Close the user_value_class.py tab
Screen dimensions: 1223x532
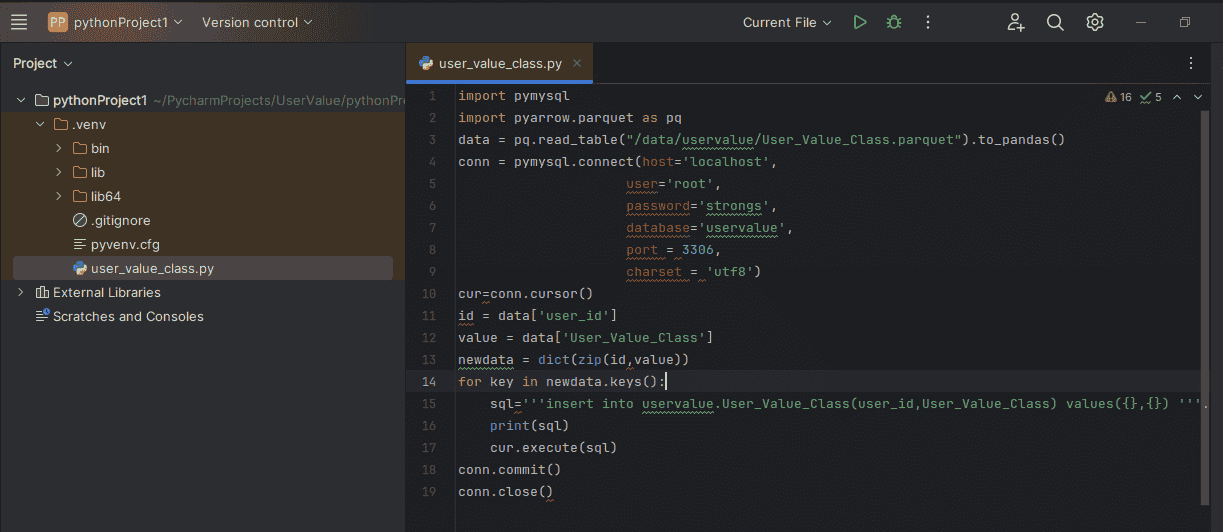pos(577,63)
